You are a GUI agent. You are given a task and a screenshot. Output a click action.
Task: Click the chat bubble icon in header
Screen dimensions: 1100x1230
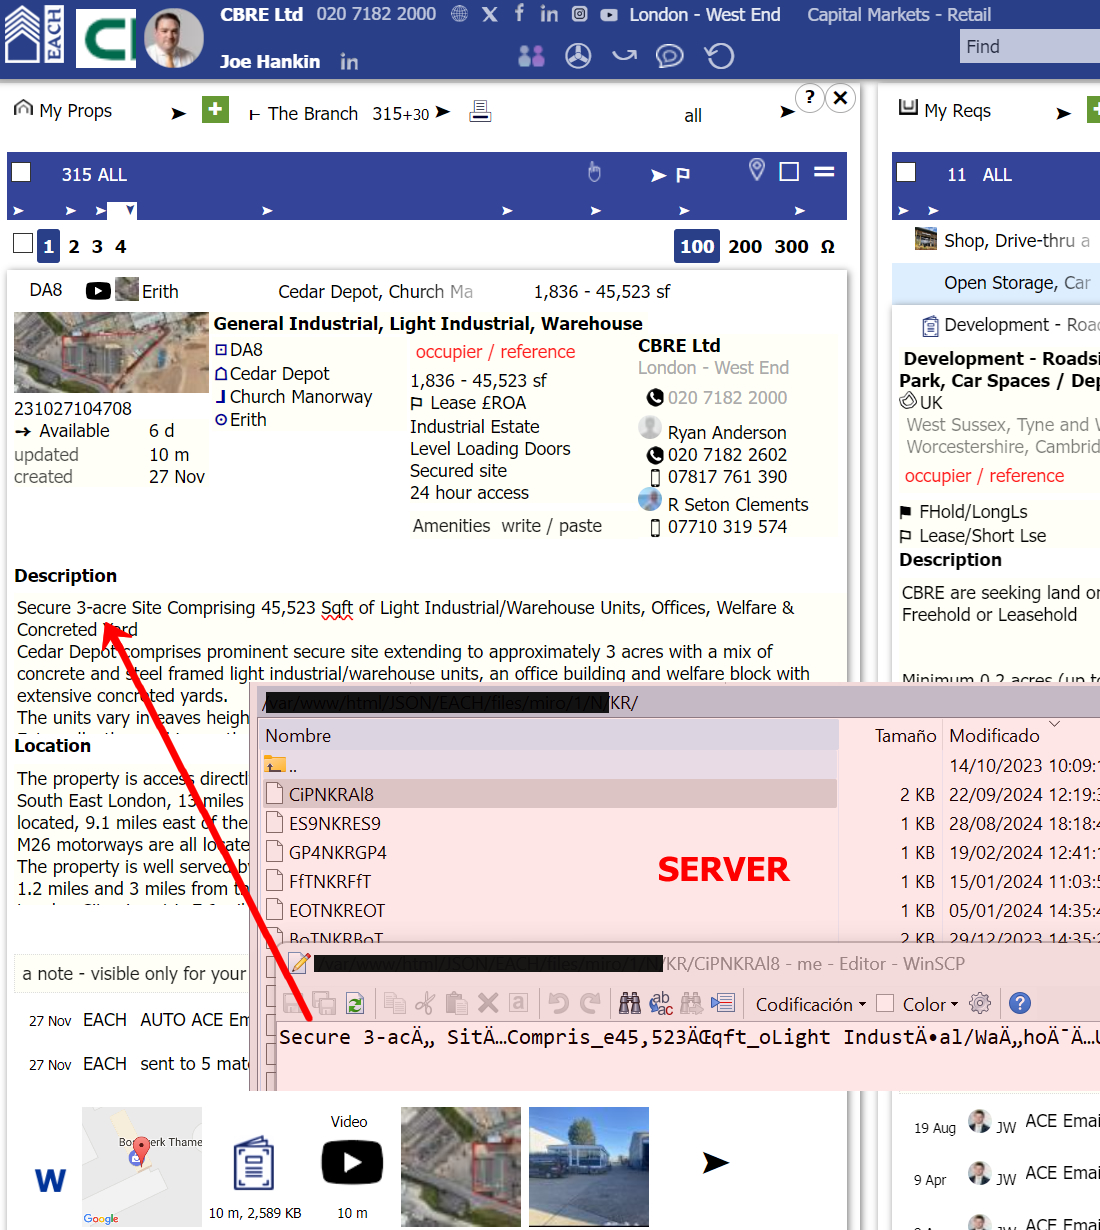tap(669, 56)
